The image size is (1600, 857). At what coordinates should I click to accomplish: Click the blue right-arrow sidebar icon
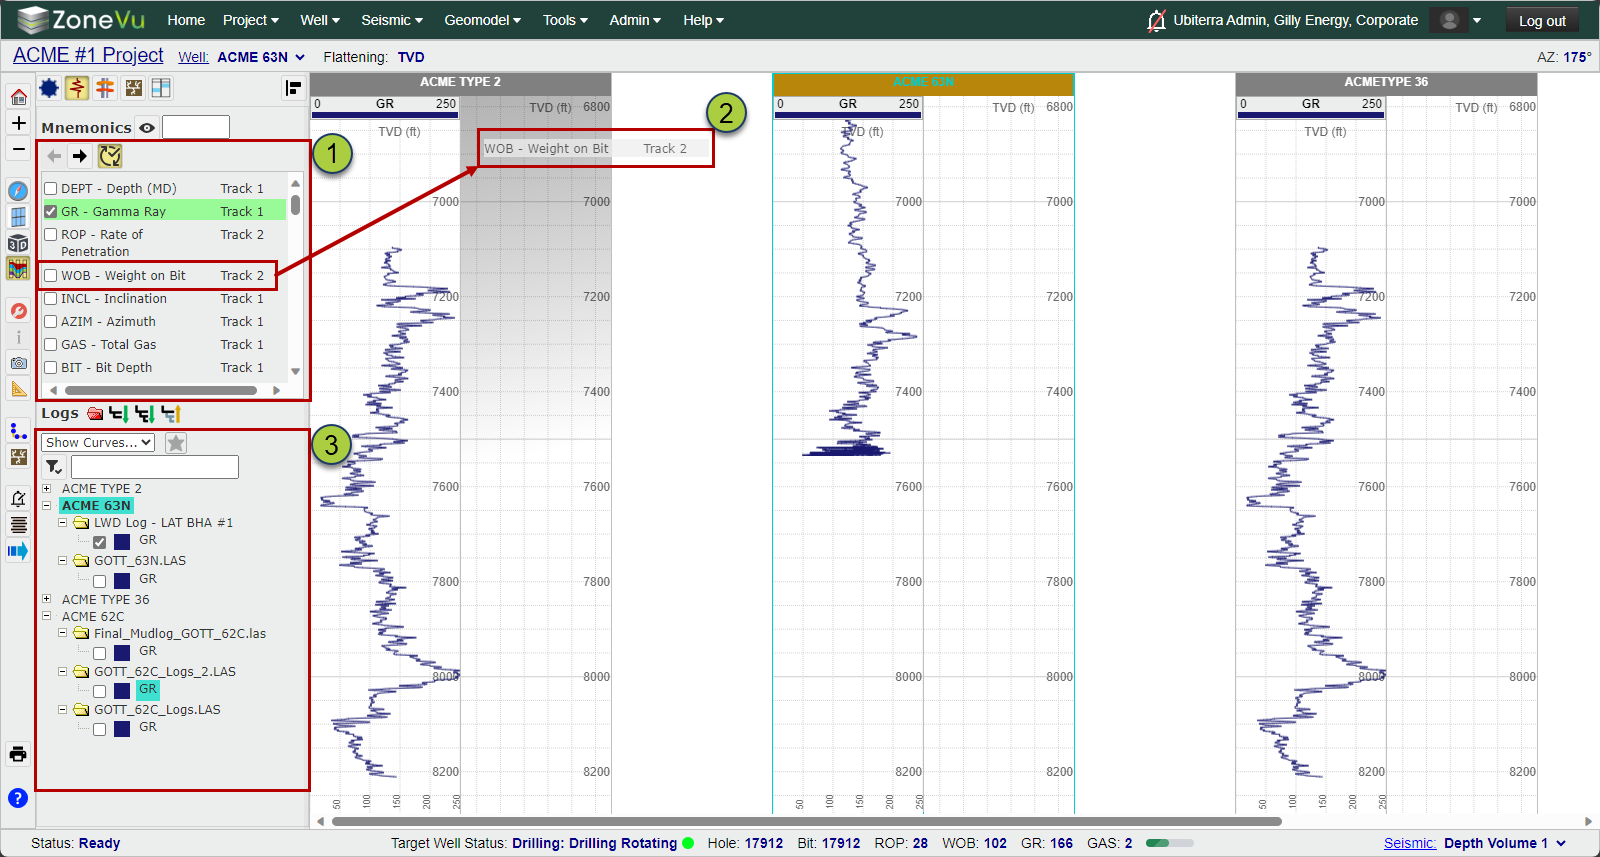tap(18, 551)
